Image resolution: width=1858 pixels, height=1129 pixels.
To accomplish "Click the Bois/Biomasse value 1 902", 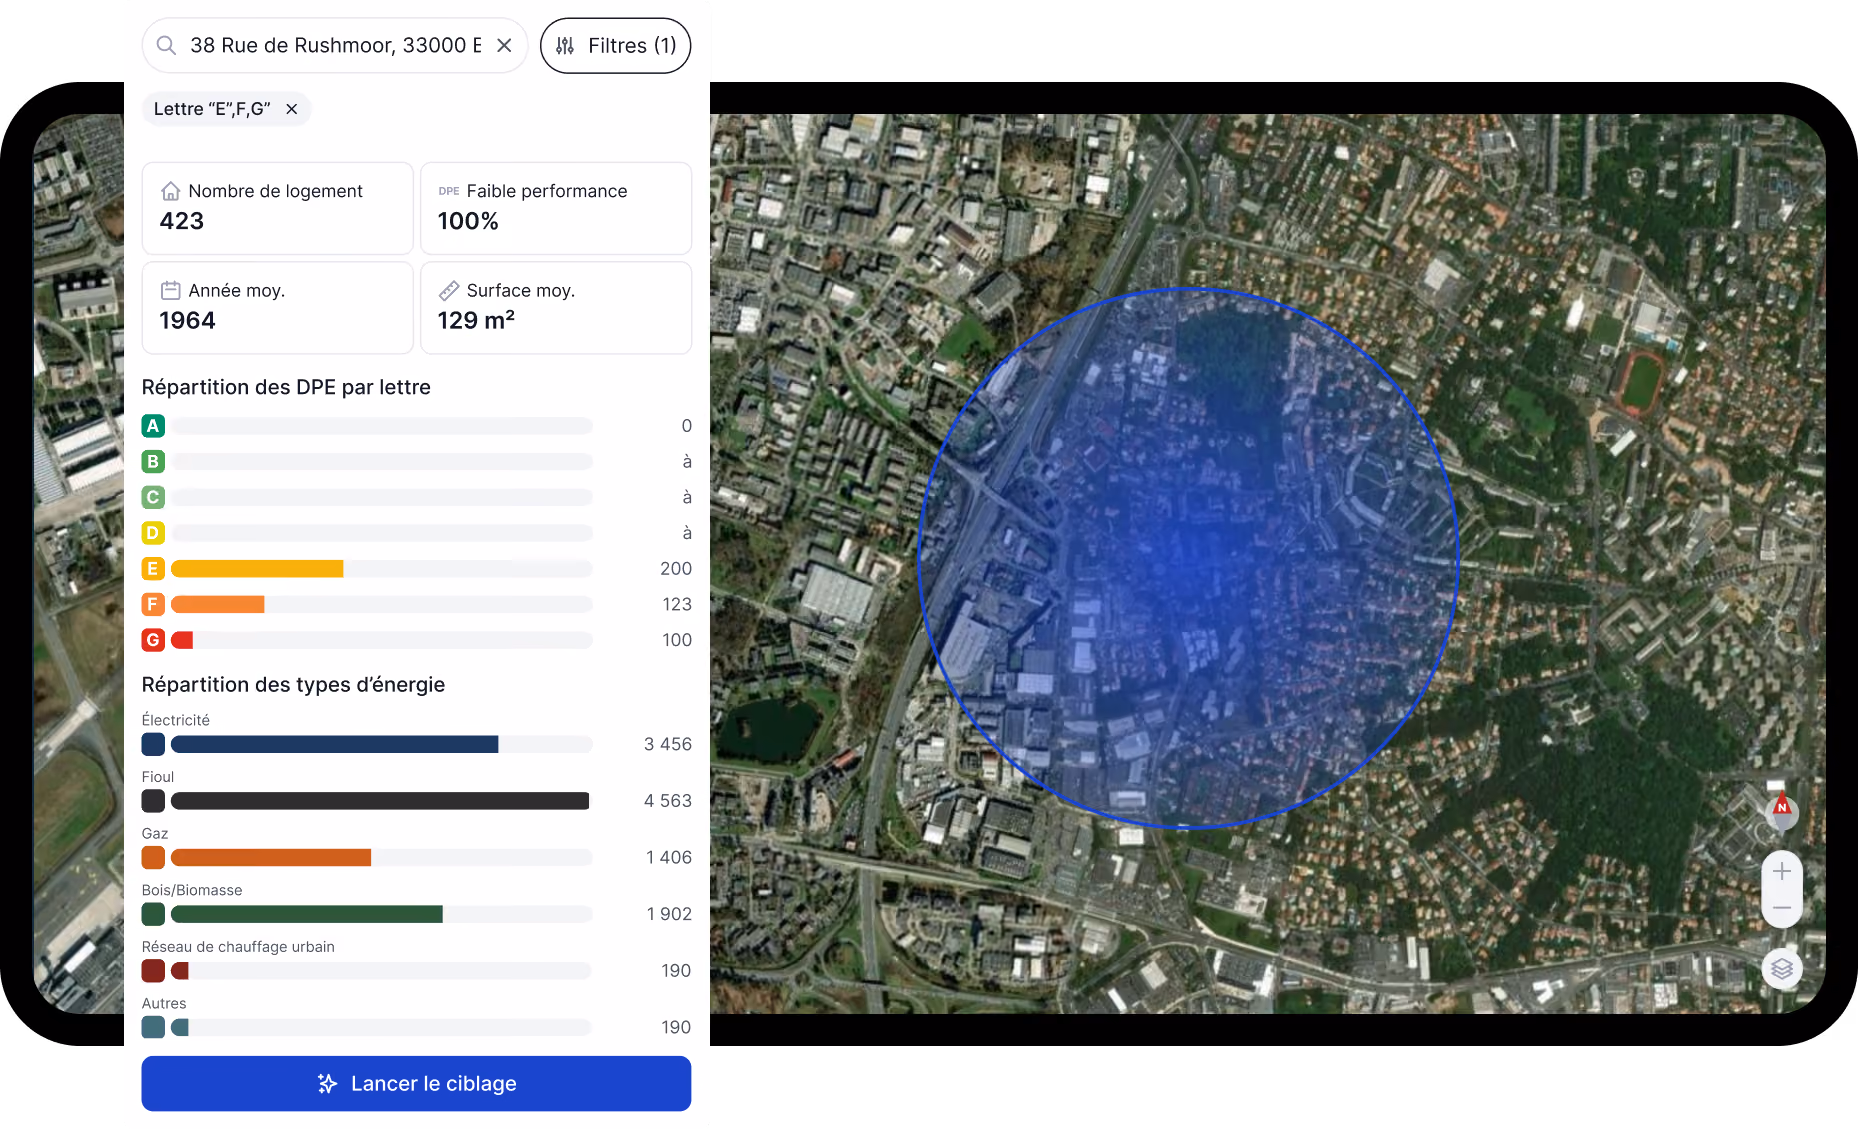I will coord(669,914).
